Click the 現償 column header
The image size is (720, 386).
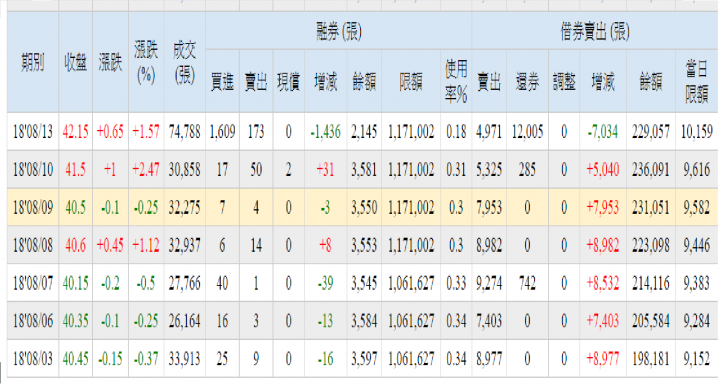(x=288, y=82)
